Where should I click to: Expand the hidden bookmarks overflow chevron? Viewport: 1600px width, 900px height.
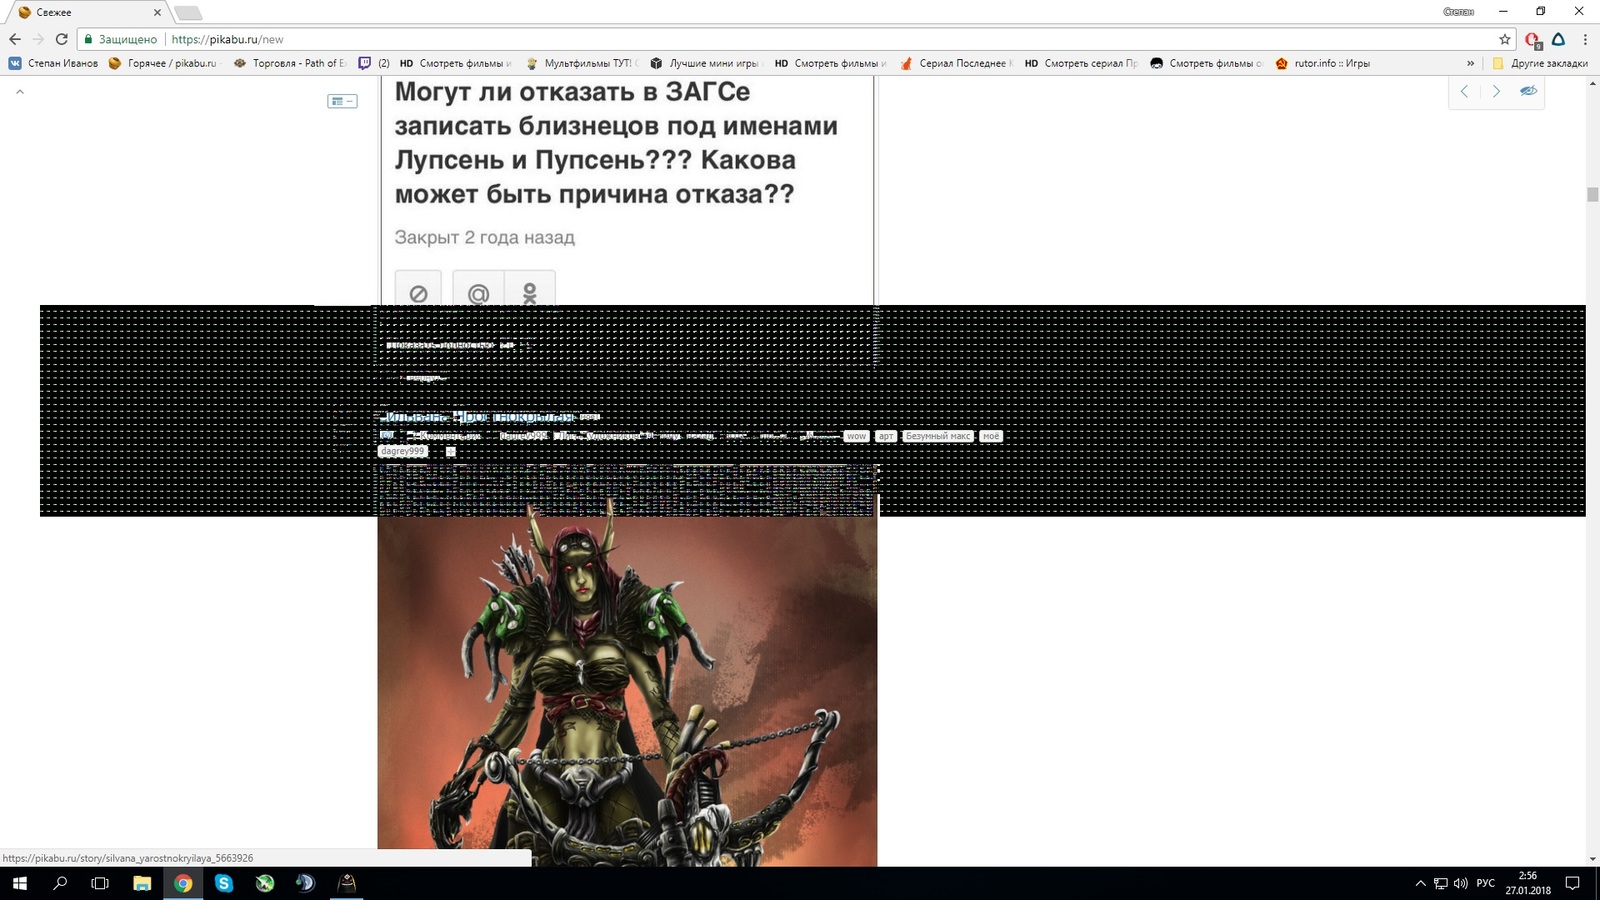1470,63
